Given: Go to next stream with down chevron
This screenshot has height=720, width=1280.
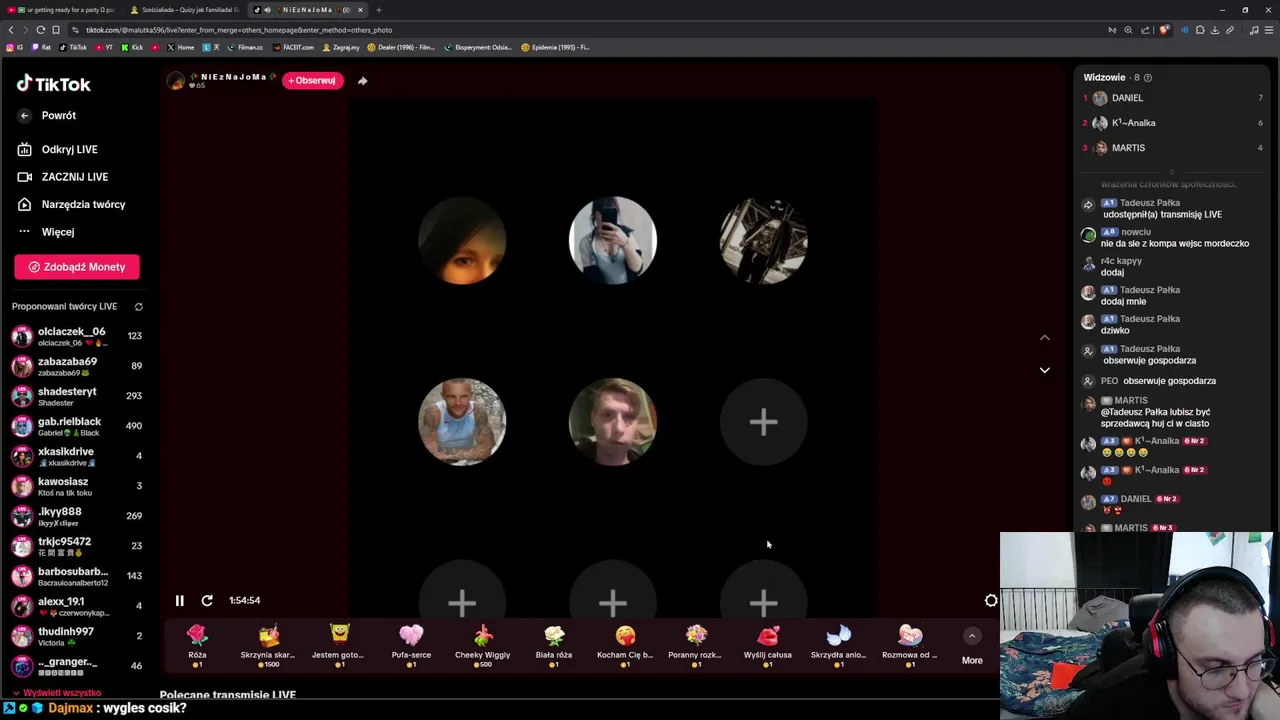Looking at the screenshot, I should pos(1044,370).
